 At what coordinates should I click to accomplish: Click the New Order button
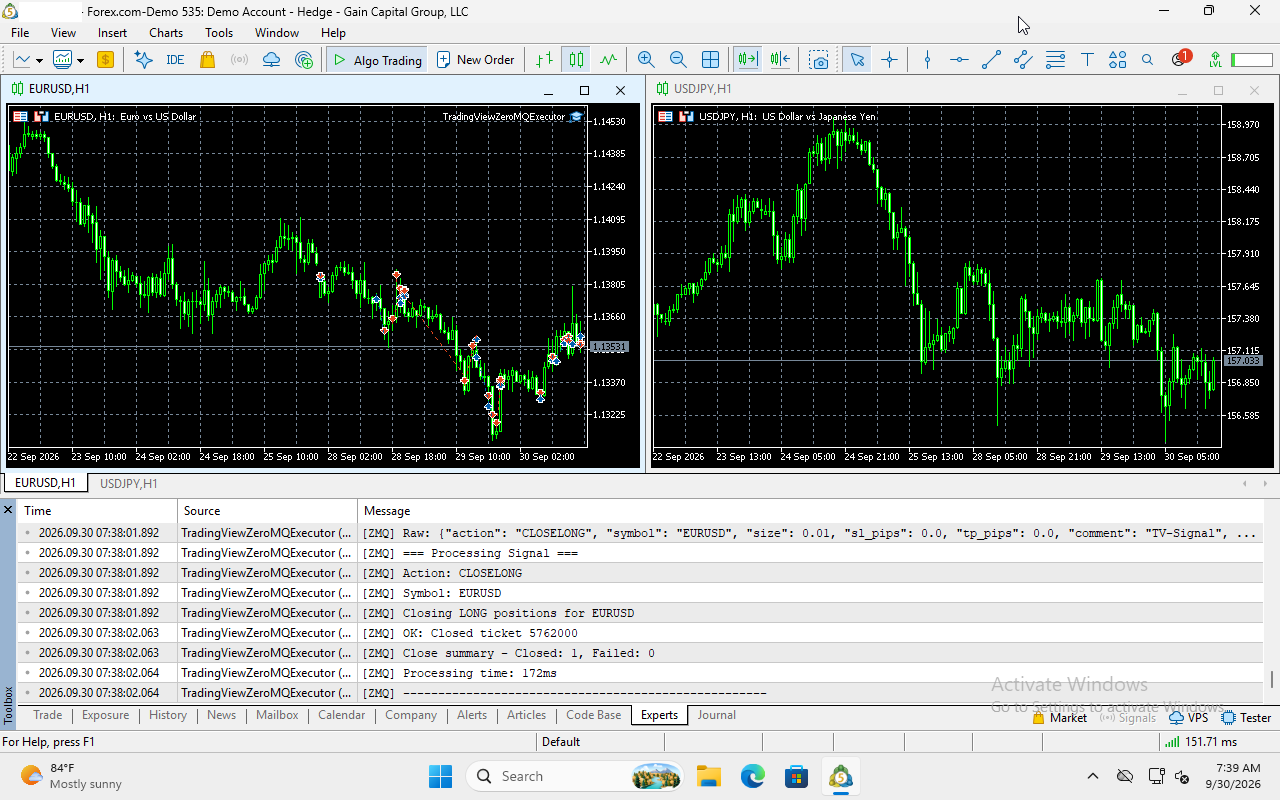pos(476,60)
